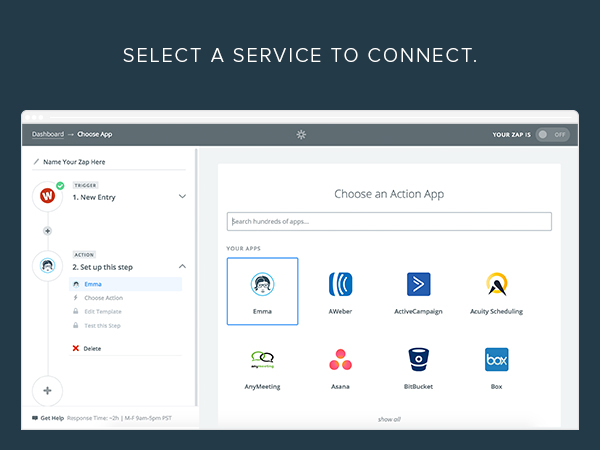The image size is (600, 450).
Task: Choose the AWeber app icon
Action: pyautogui.click(x=340, y=284)
